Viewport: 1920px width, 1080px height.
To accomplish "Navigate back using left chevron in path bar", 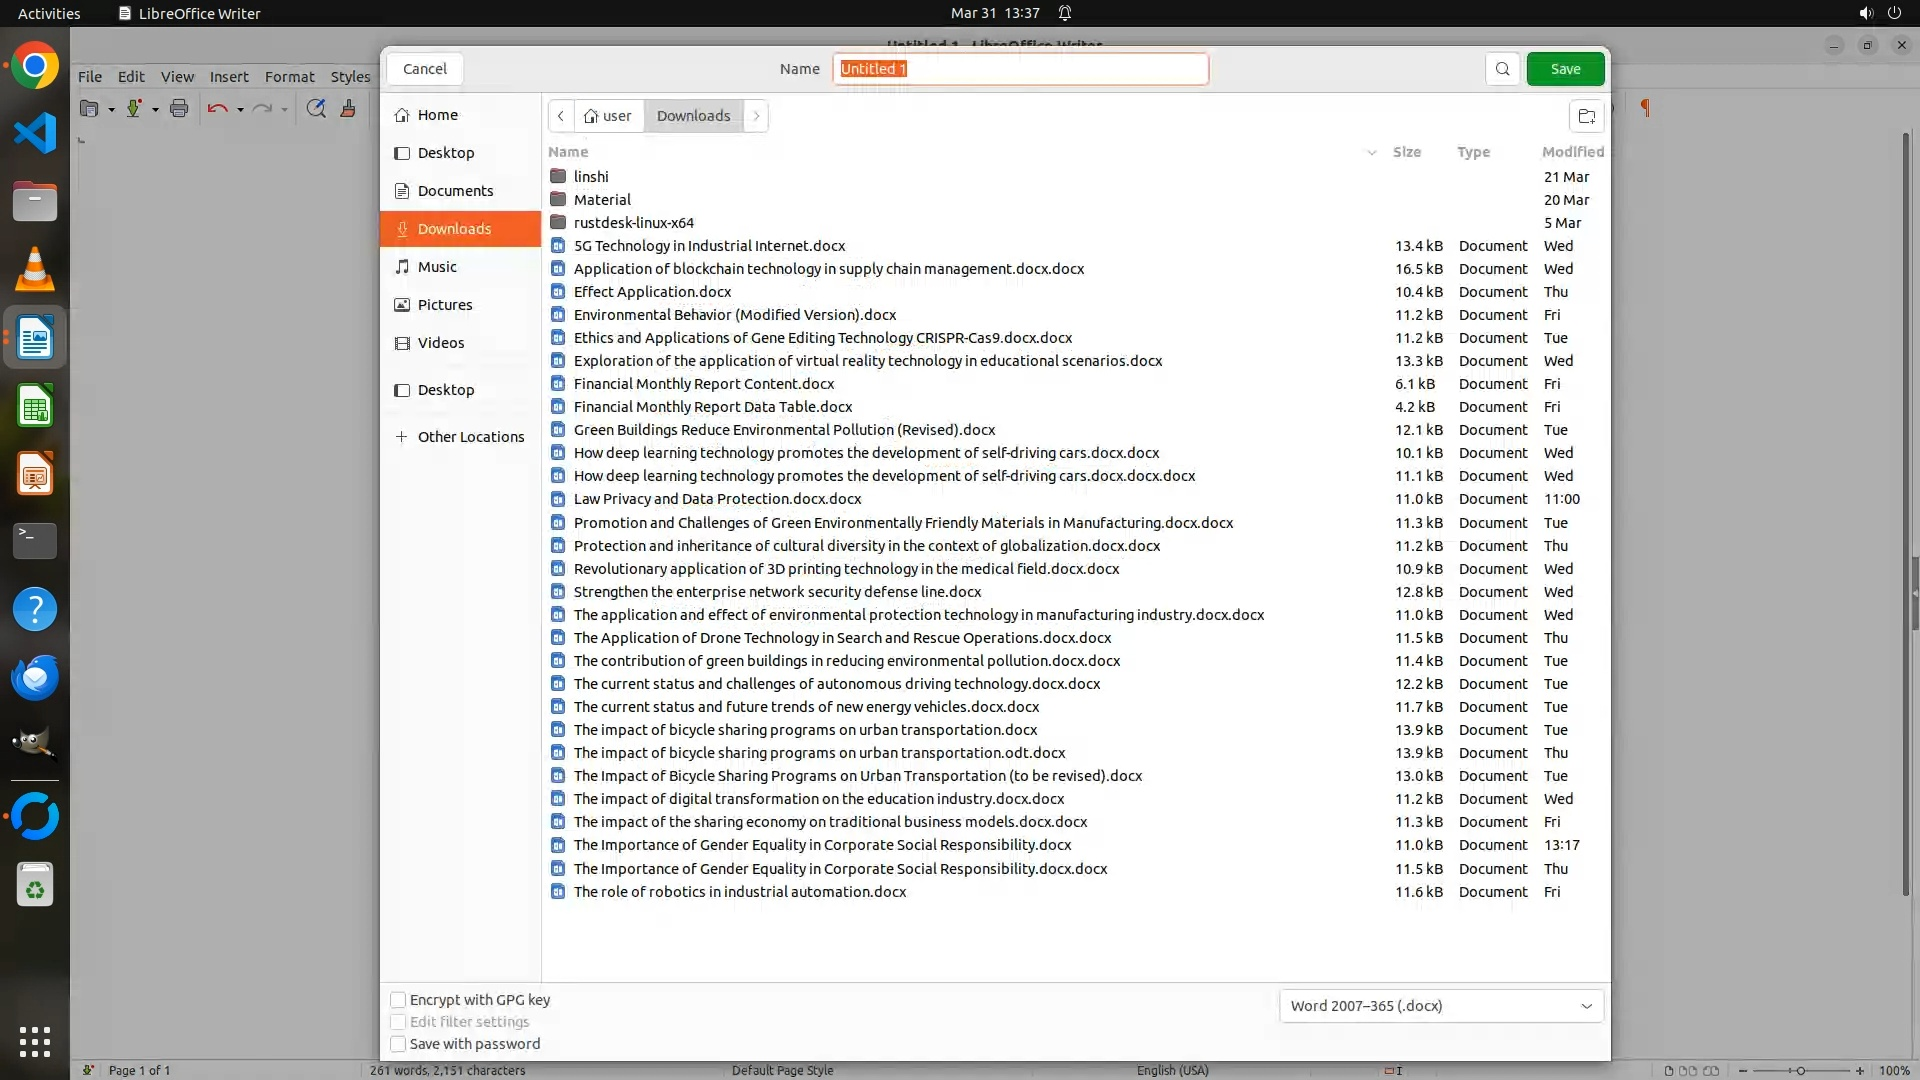I will tap(561, 116).
